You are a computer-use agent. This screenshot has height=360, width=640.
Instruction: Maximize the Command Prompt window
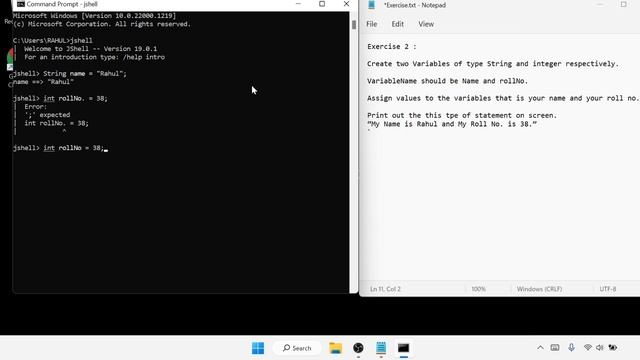point(322,4)
